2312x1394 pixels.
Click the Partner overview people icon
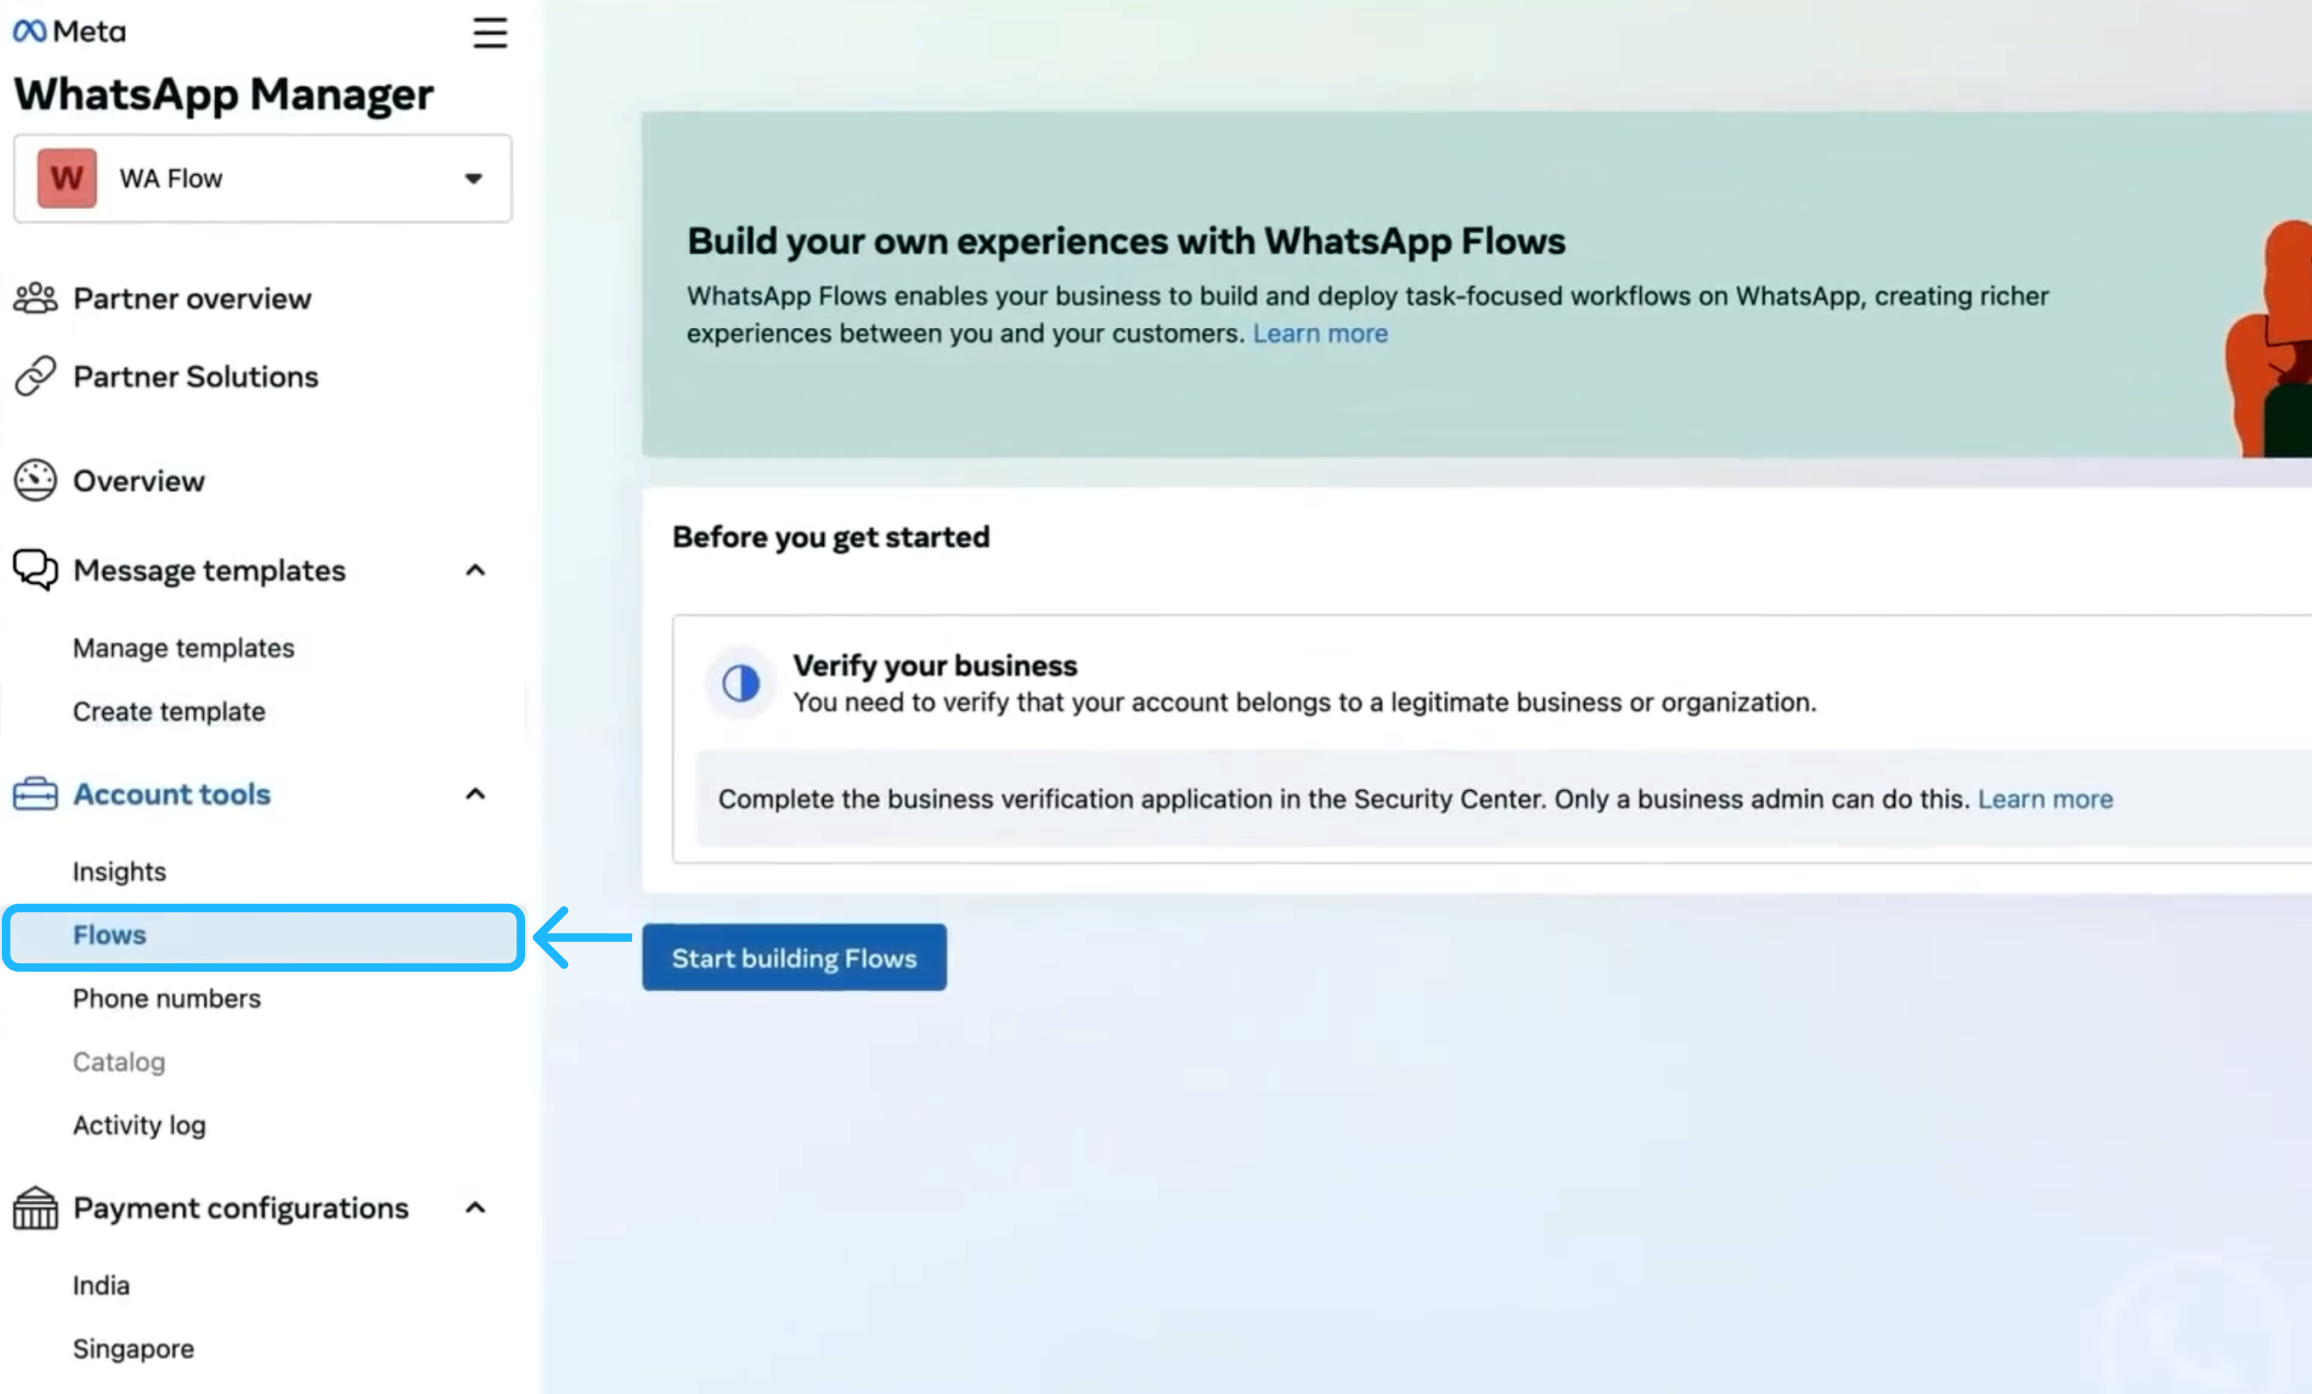tap(35, 298)
